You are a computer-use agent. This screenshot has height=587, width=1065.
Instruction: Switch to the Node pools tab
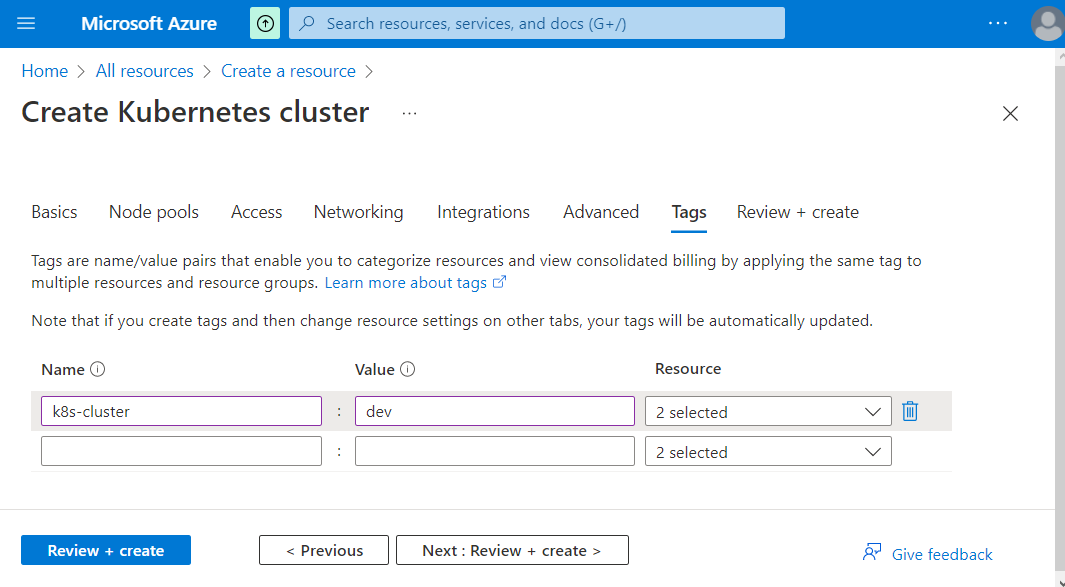tap(154, 212)
